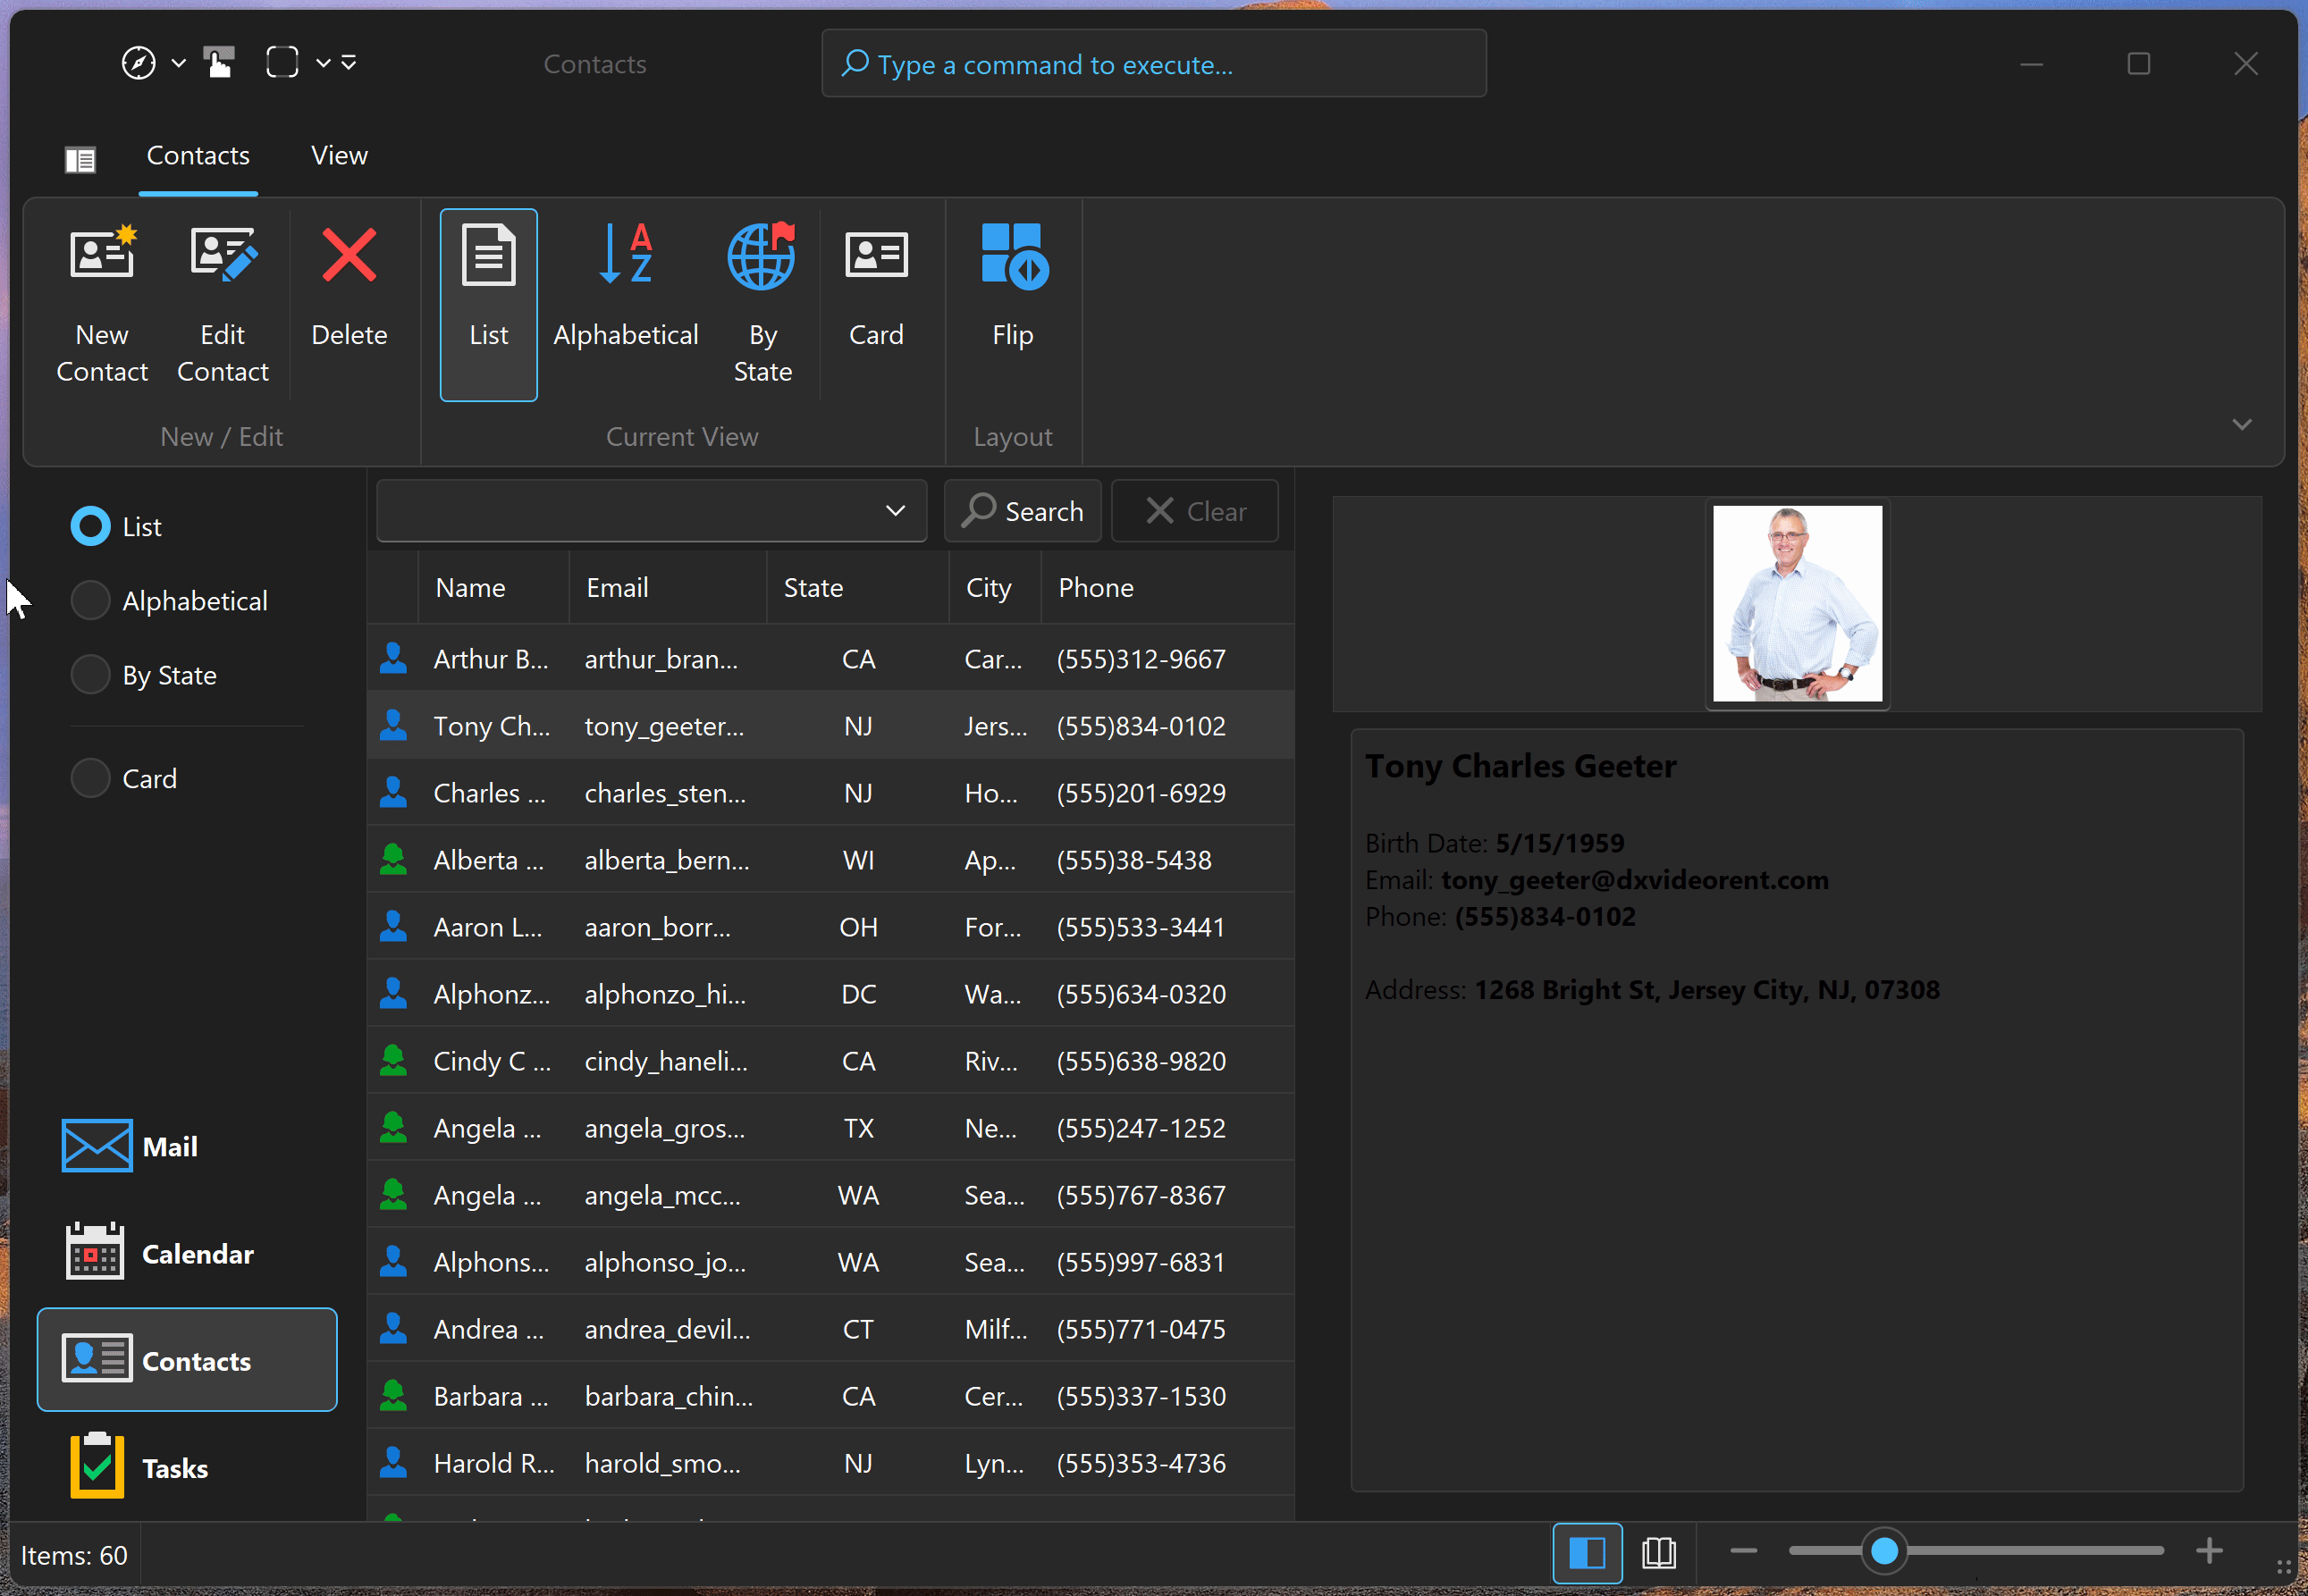Viewport: 2308px width, 1596px height.
Task: Enable the book-style reading view at bottom
Action: [x=1658, y=1552]
